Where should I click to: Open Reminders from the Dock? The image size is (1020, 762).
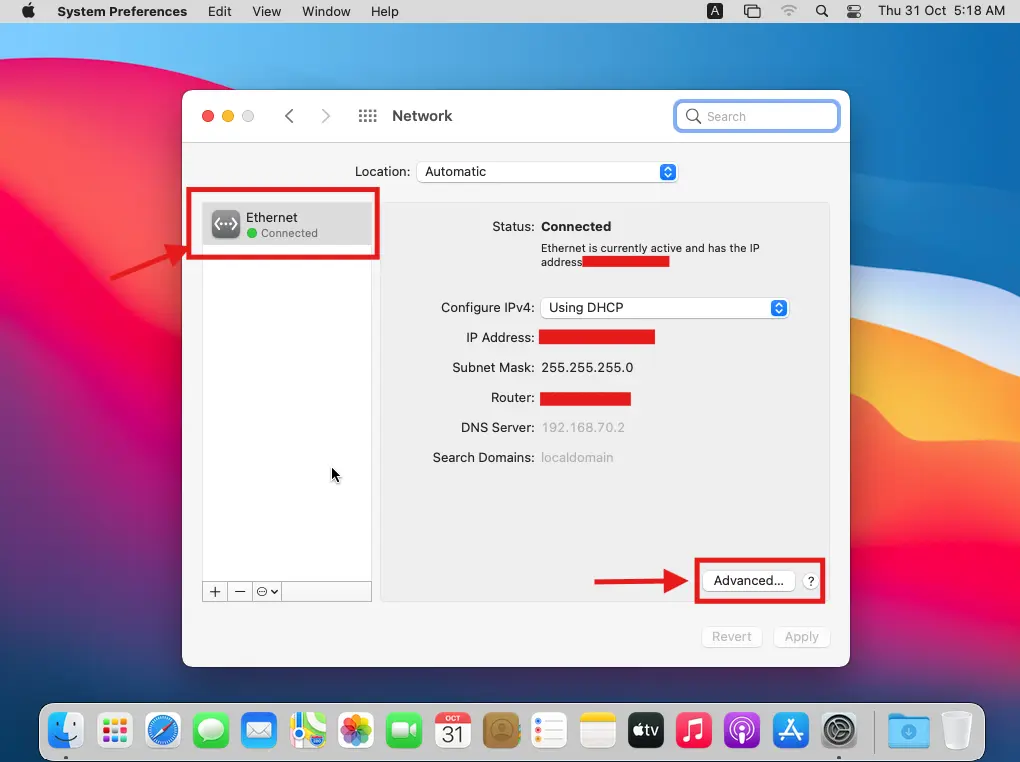point(549,730)
